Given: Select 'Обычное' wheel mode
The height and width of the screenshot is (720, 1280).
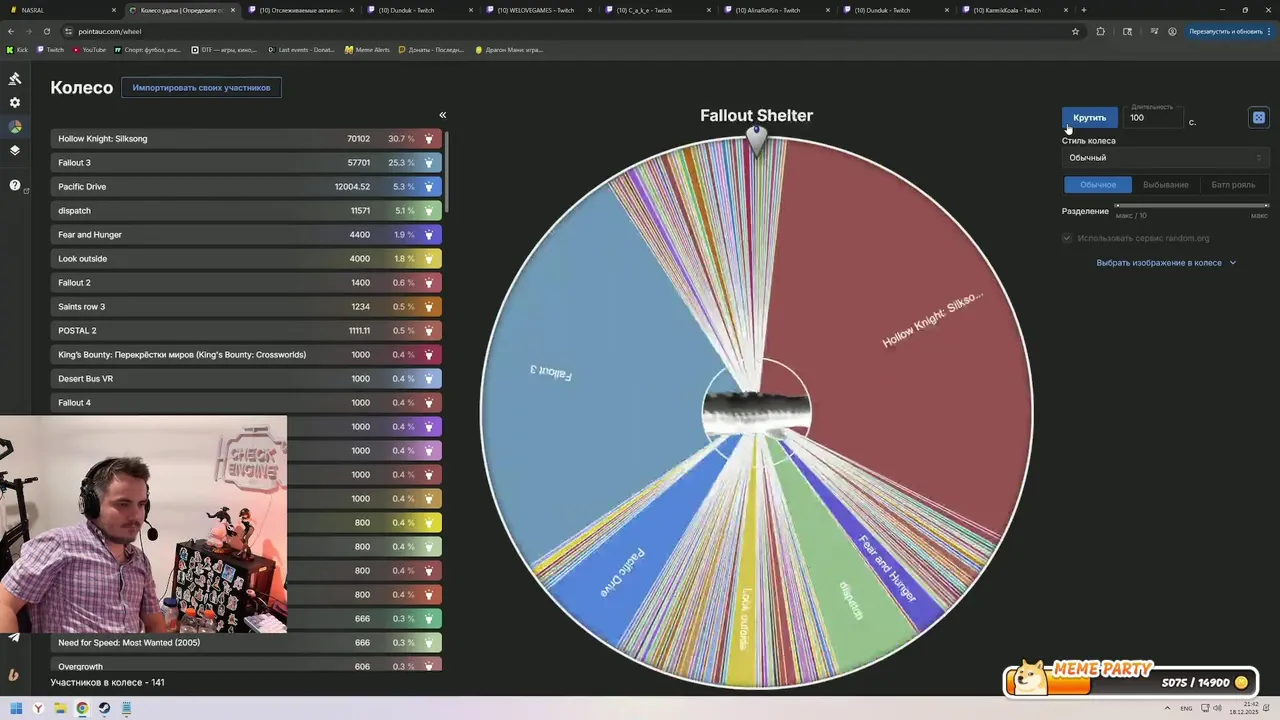Looking at the screenshot, I should 1098,185.
